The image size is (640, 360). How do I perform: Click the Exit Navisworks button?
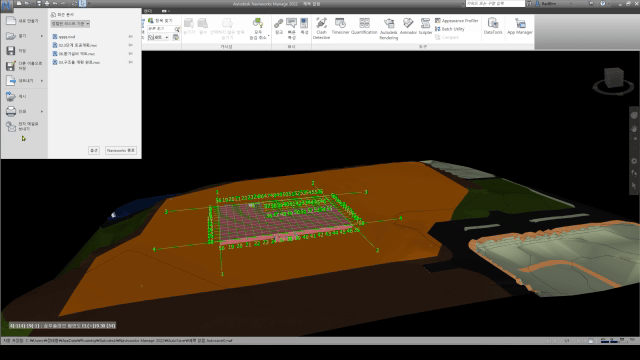[x=120, y=151]
